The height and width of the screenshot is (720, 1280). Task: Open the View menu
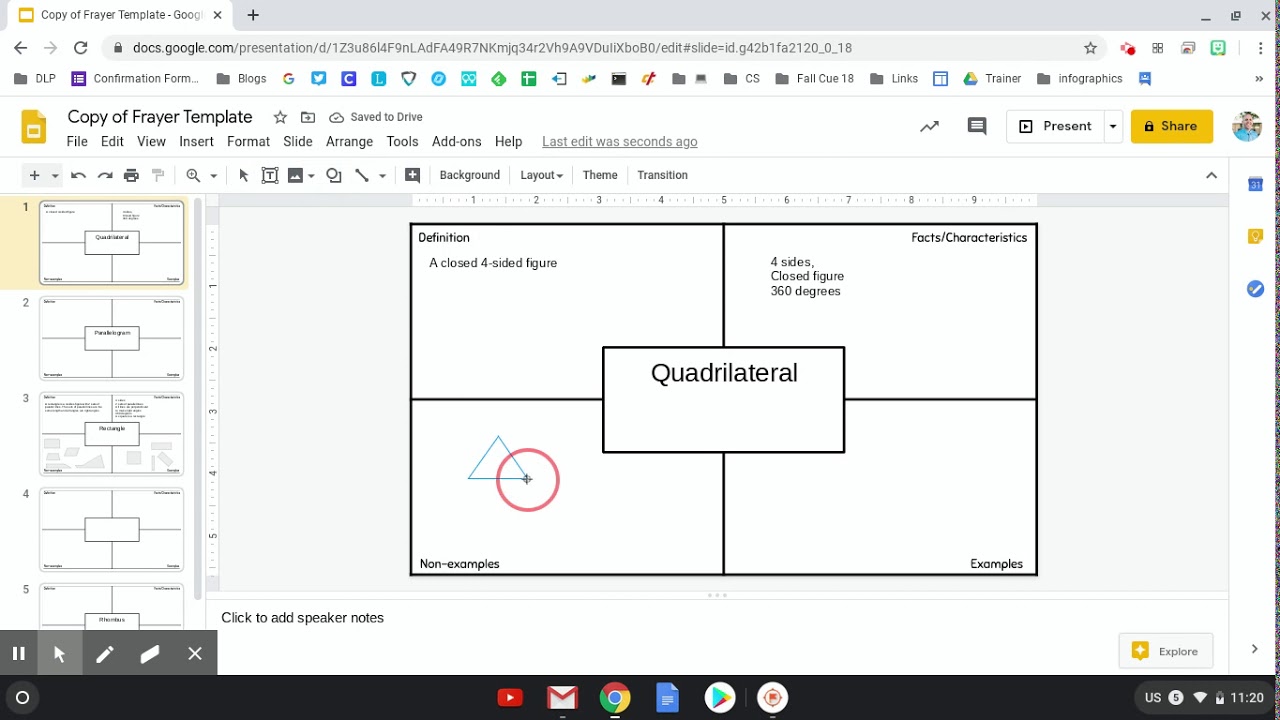click(151, 142)
